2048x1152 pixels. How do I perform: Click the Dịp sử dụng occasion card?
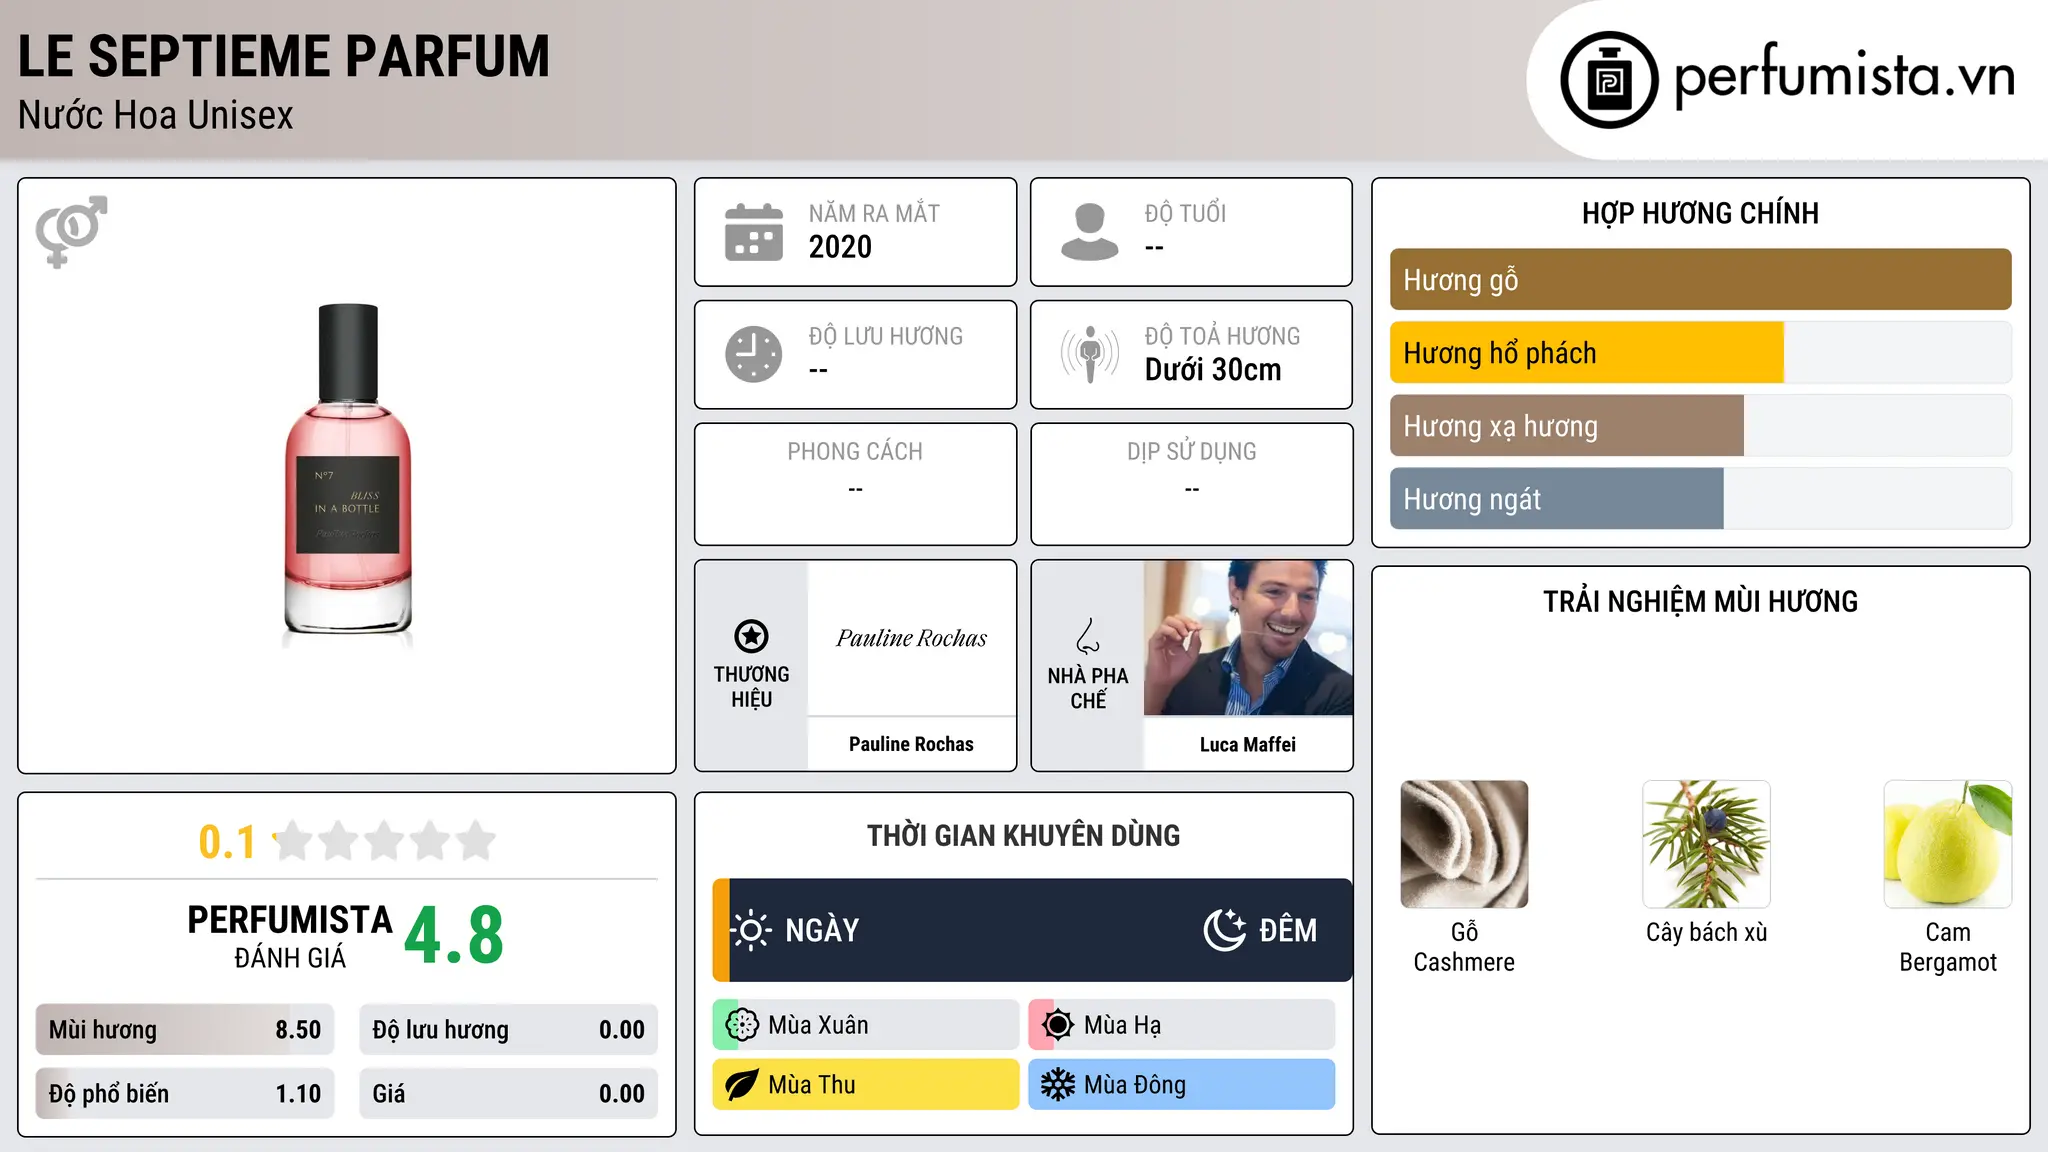click(1191, 484)
